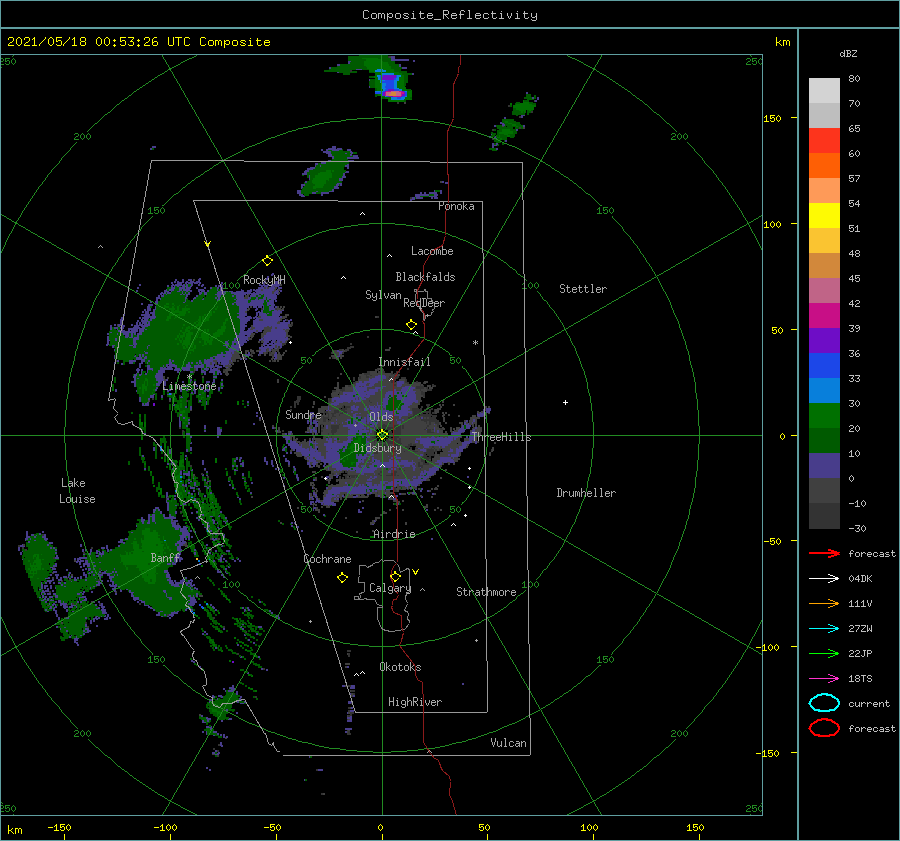Click the ThreeHills city label

click(501, 437)
